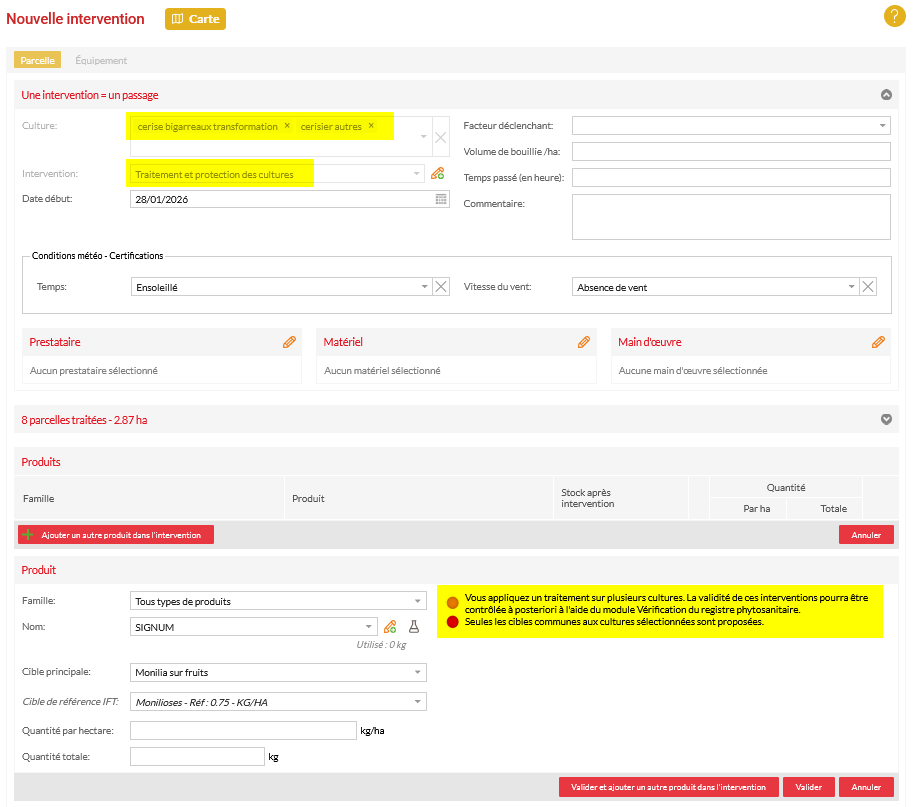Remove cerise bigarreaux transformation tag

[287, 126]
